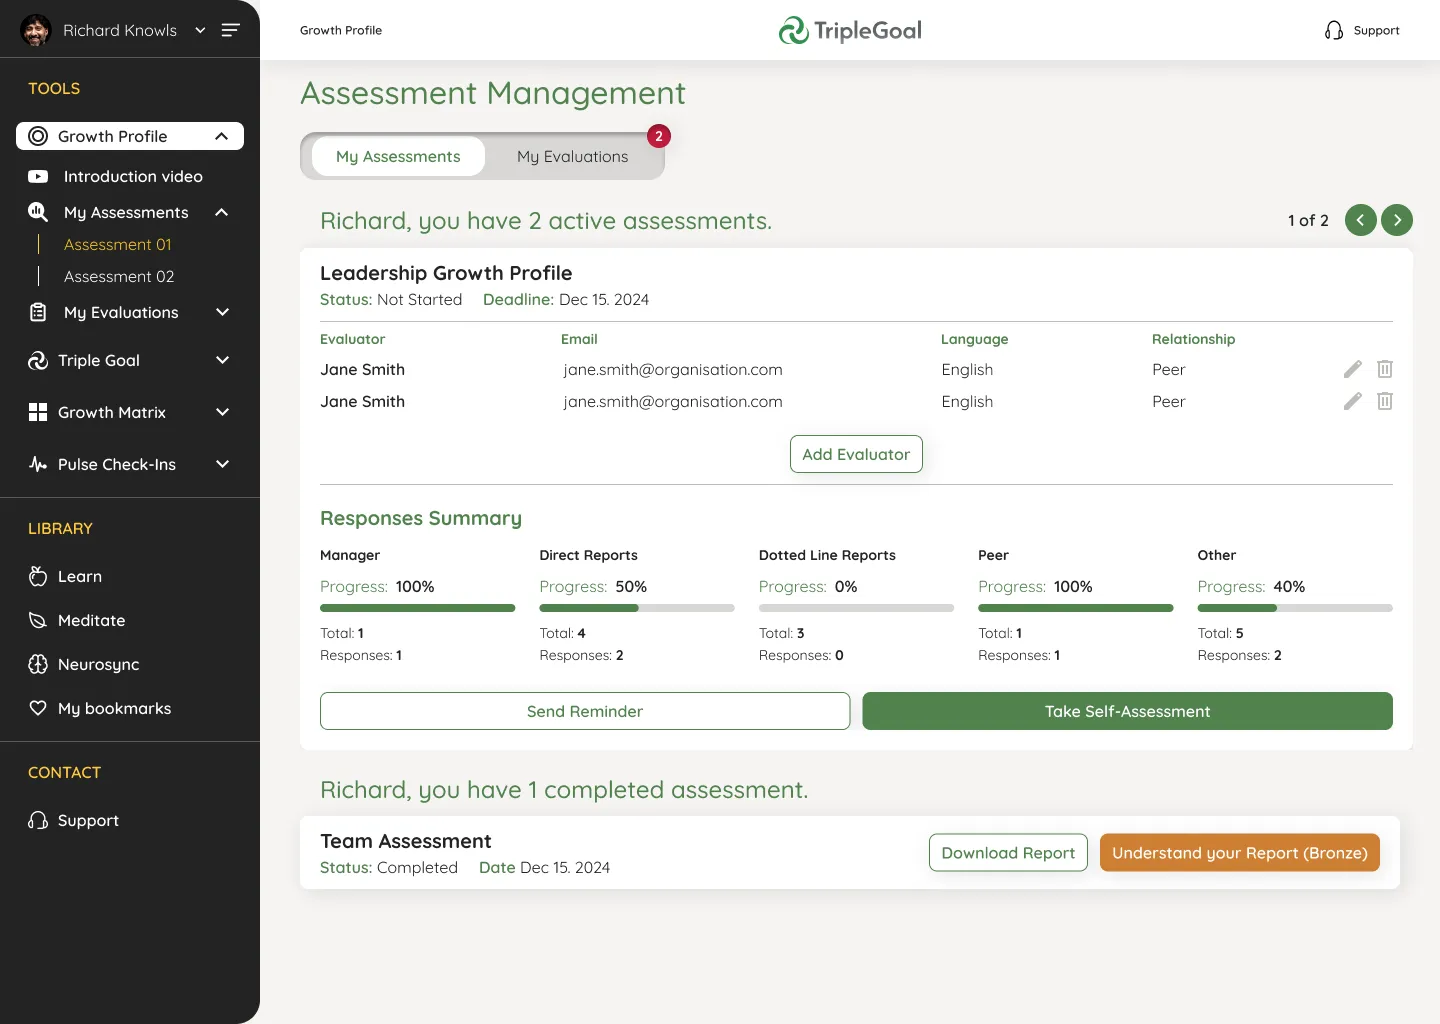This screenshot has width=1440, height=1024.
Task: Open the Pulse Check-Ins waveform icon
Action: click(37, 464)
